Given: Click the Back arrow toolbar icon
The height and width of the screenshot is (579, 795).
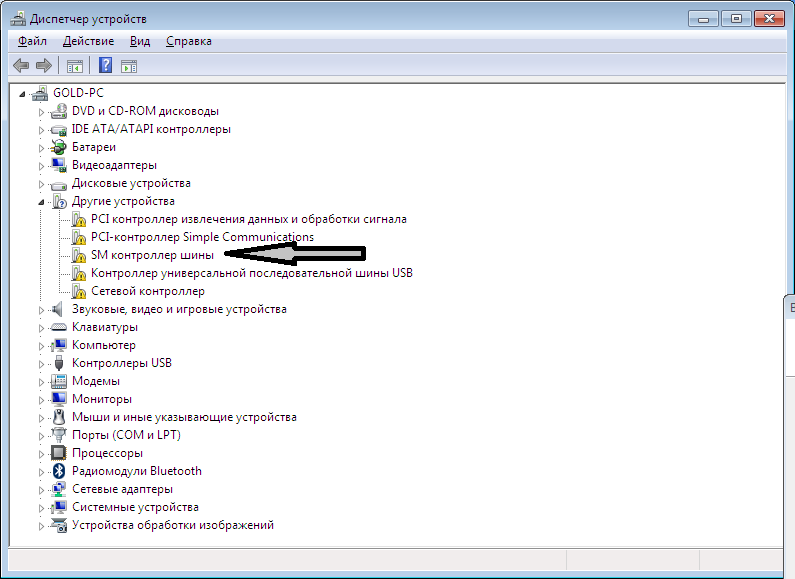Looking at the screenshot, I should click(21, 65).
